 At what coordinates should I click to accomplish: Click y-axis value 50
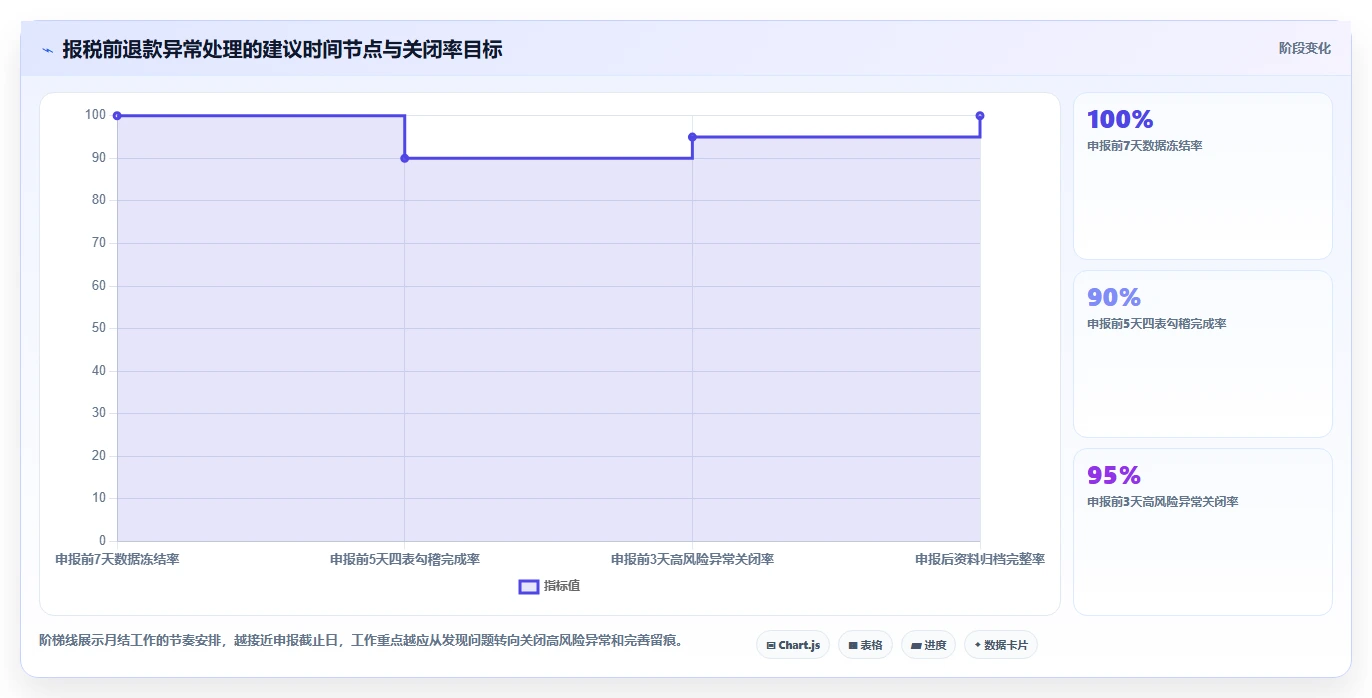[x=98, y=328]
